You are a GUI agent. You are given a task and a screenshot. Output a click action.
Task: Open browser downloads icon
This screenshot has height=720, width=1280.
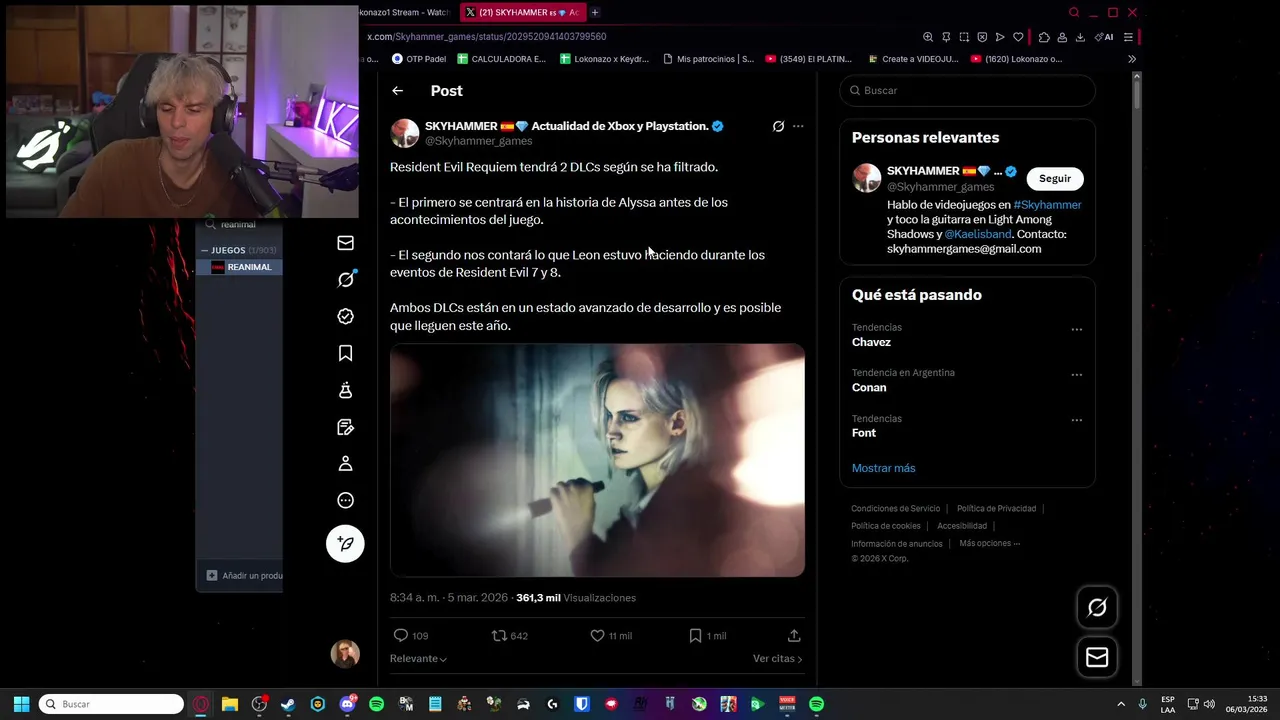(1080, 37)
